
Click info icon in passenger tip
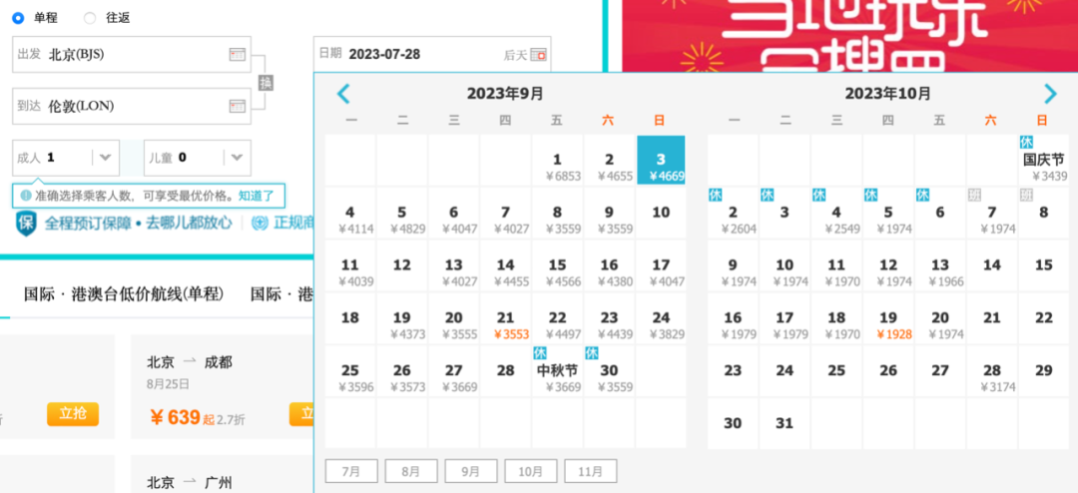pos(26,196)
